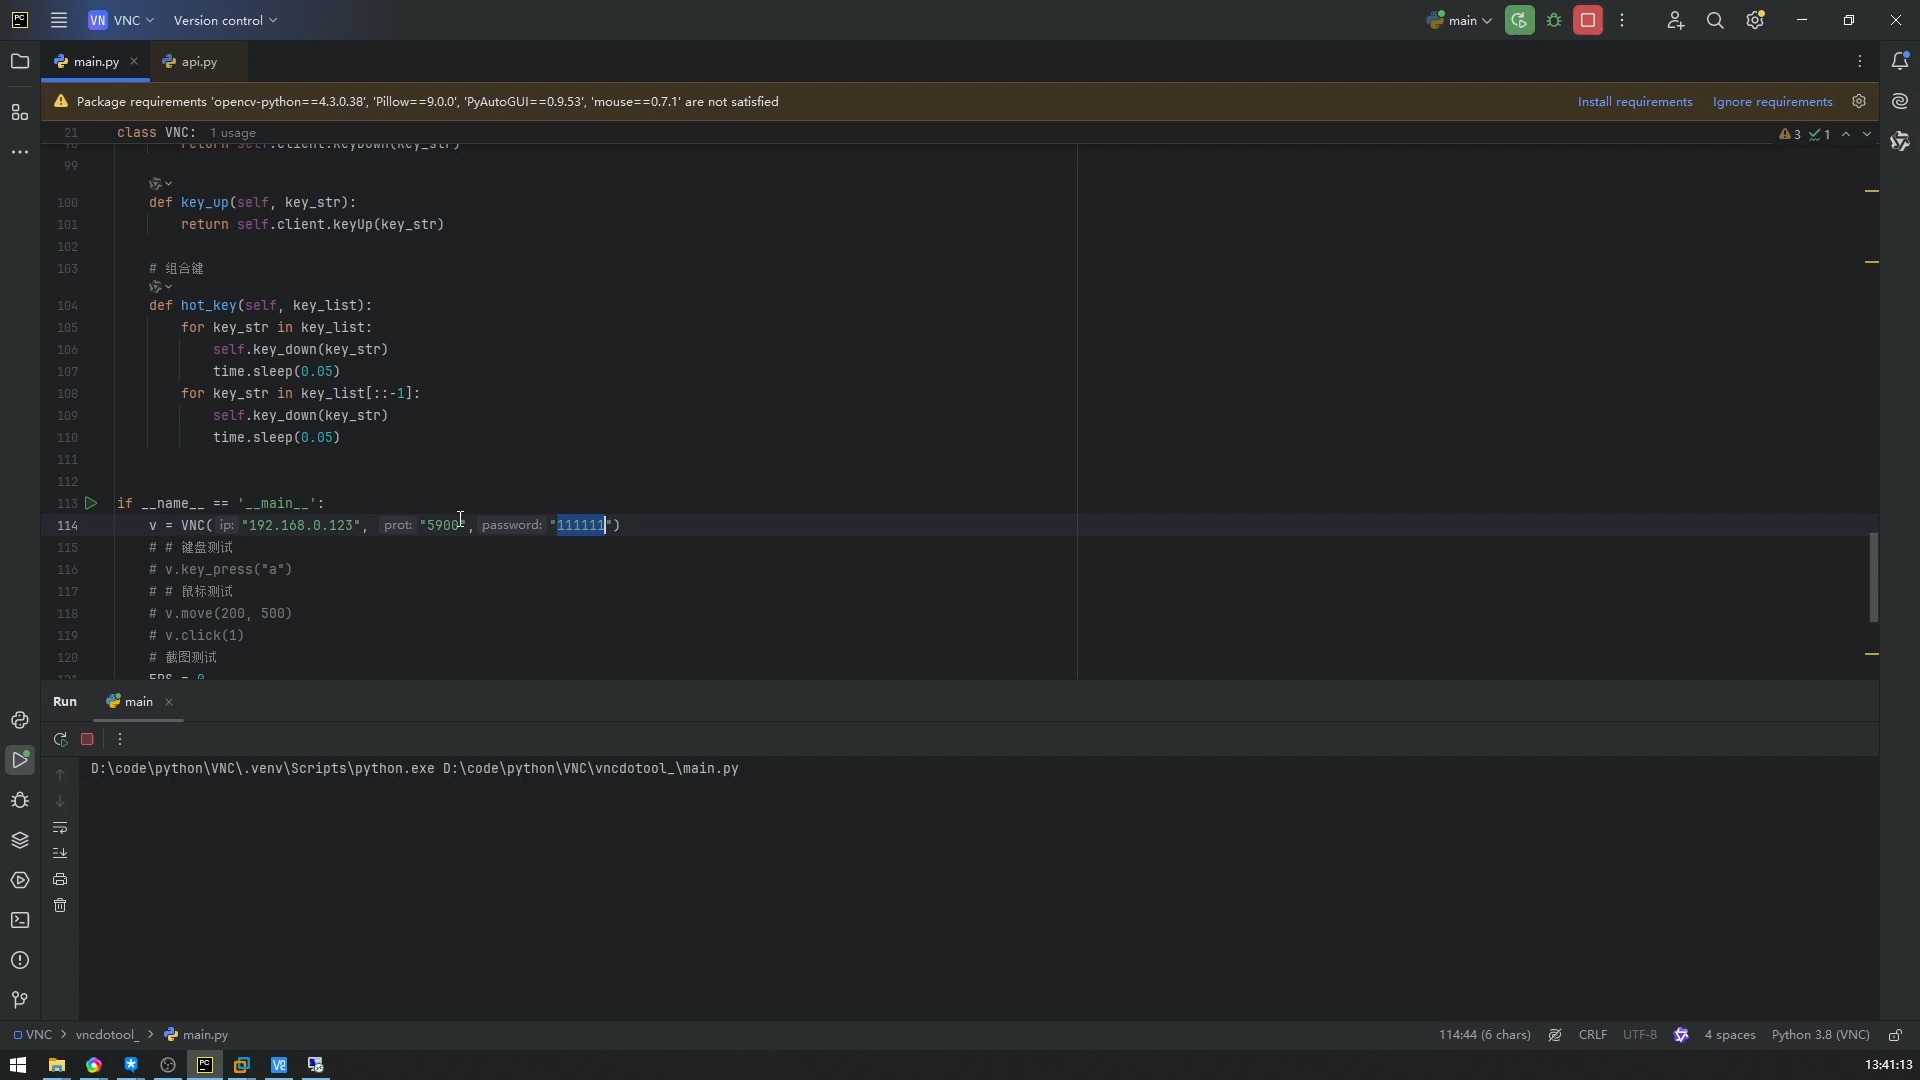Open the Git version control tool window
This screenshot has height=1080, width=1920.
tap(20, 1000)
